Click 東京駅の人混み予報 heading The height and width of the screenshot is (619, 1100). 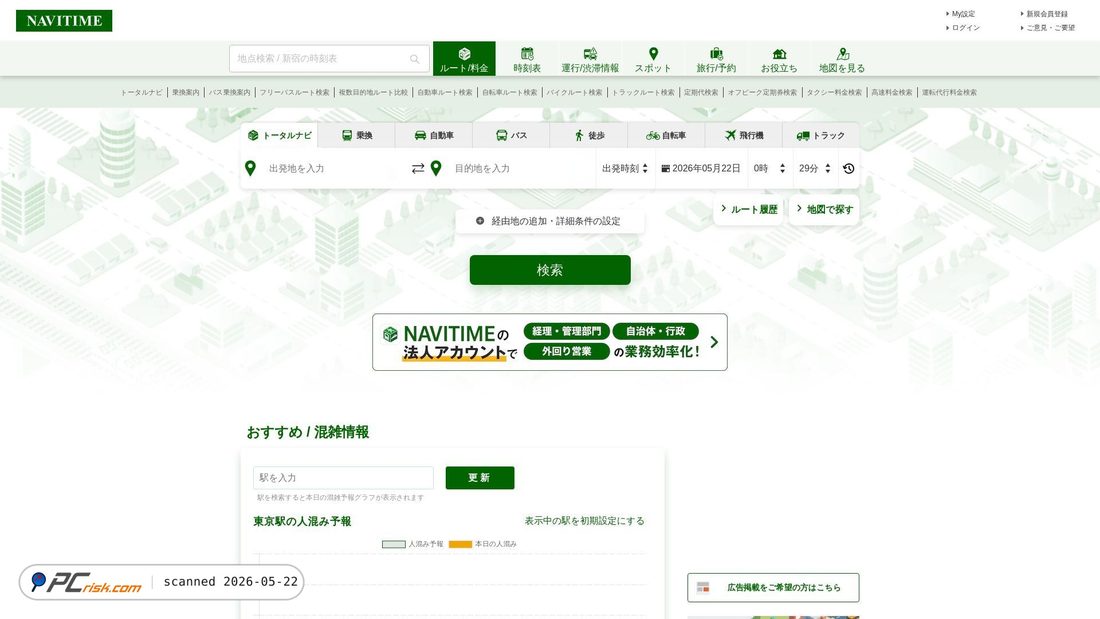tap(302, 521)
